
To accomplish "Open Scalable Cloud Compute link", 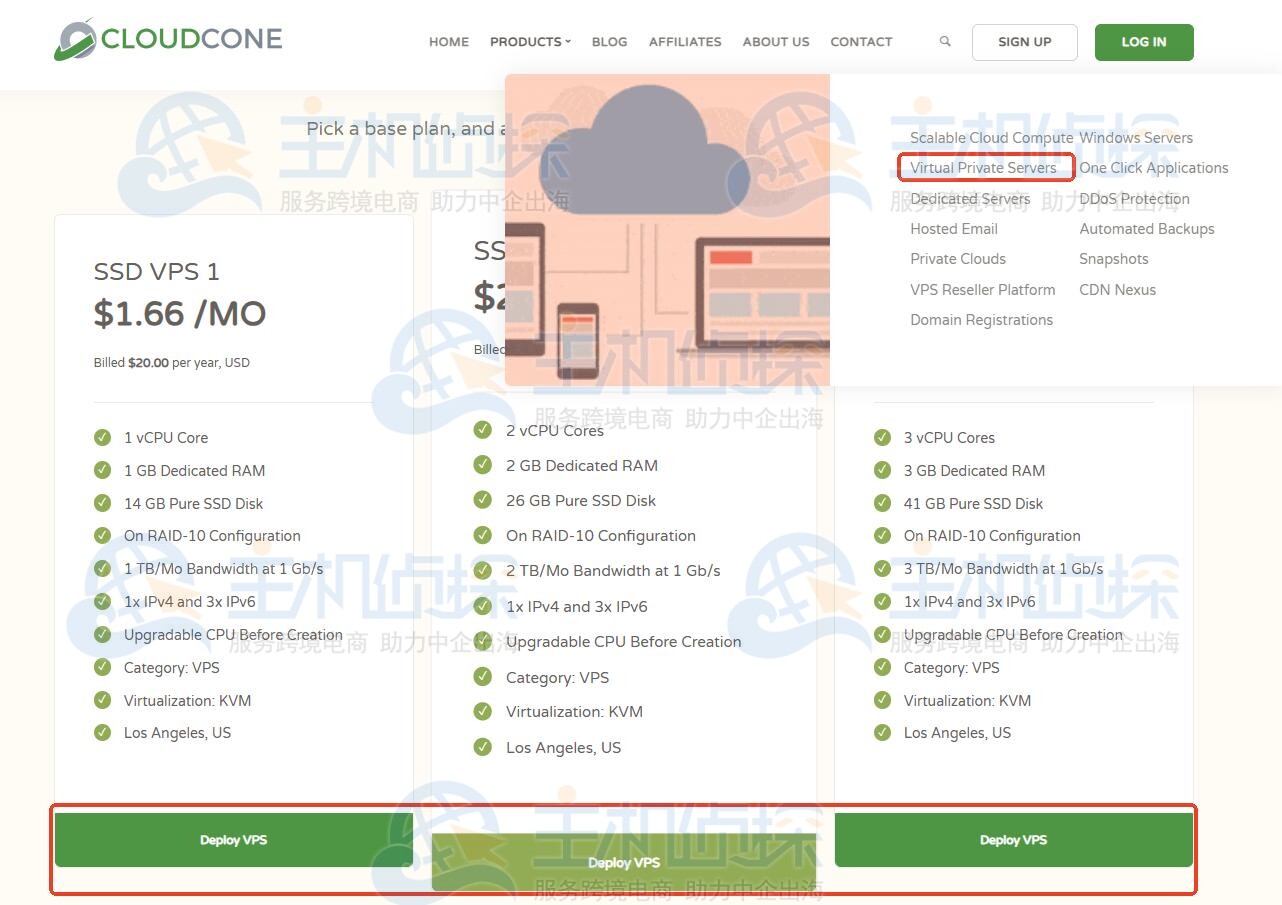I will click(991, 138).
